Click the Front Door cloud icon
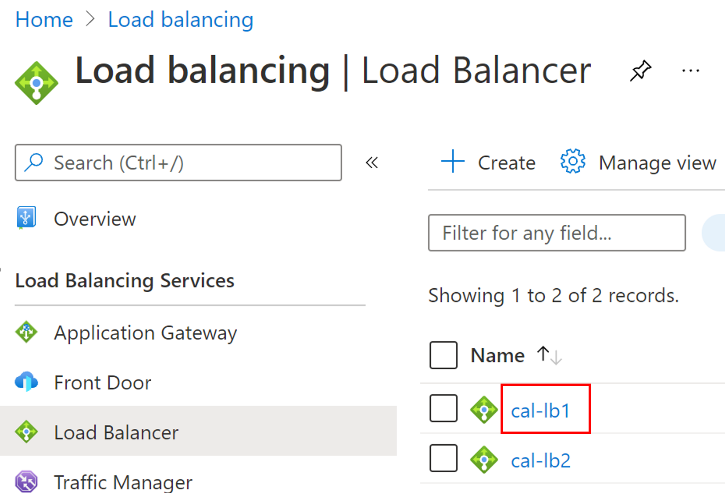 point(26,382)
